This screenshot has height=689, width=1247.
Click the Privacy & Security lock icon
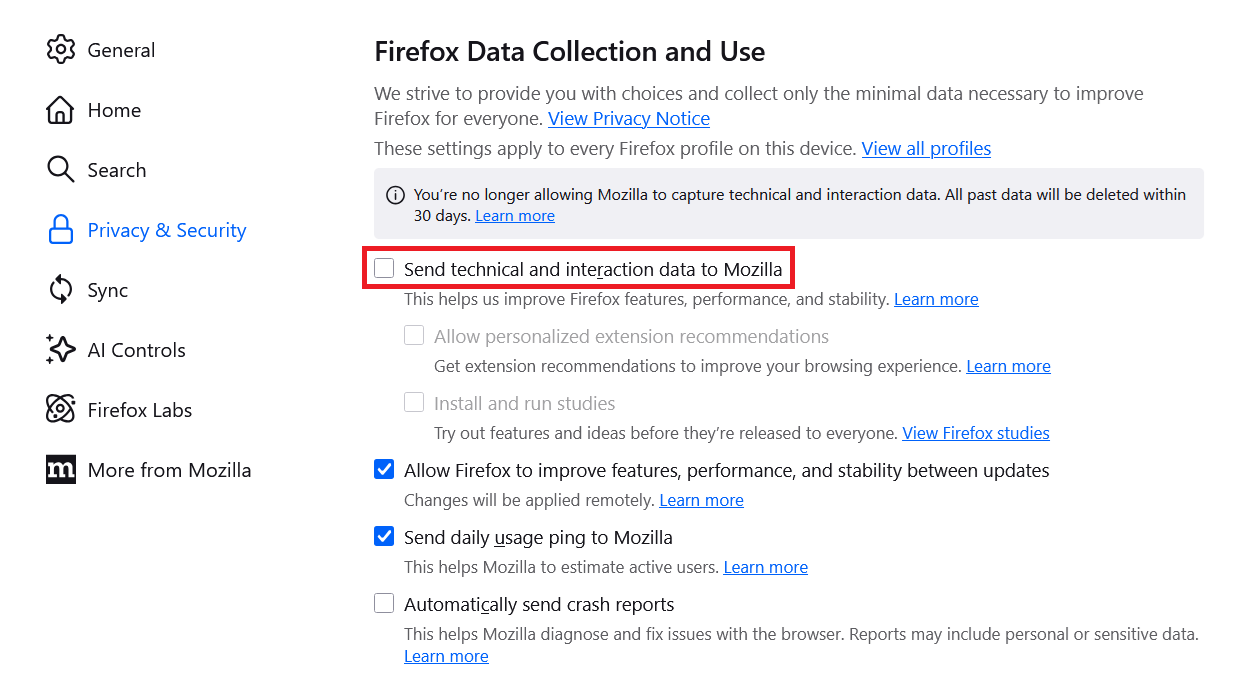pos(61,230)
